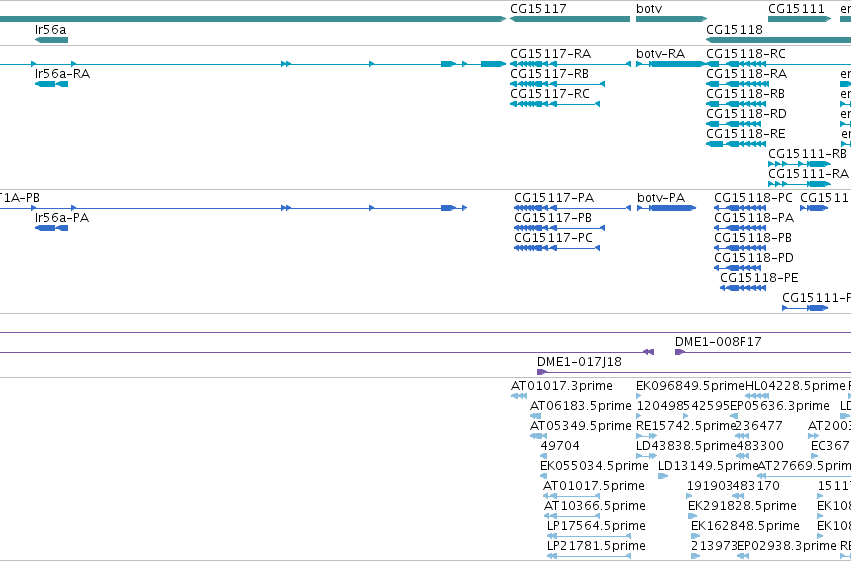Screen dimensions: 851x561
Task: Select EST LP17564.5prime
Action: [x=596, y=526]
